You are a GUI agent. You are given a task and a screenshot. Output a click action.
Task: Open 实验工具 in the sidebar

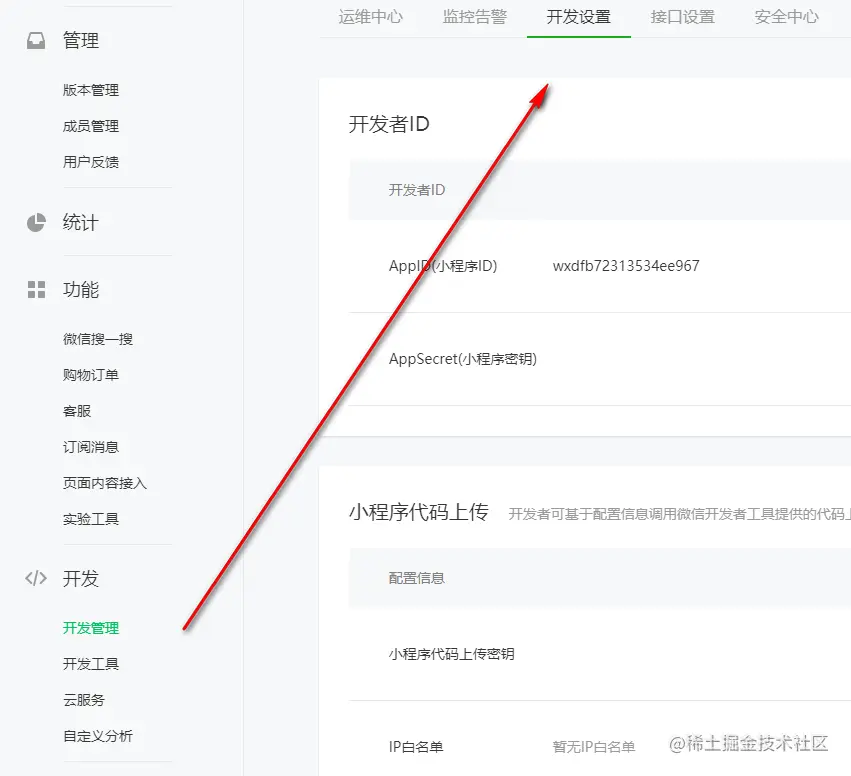click(91, 519)
